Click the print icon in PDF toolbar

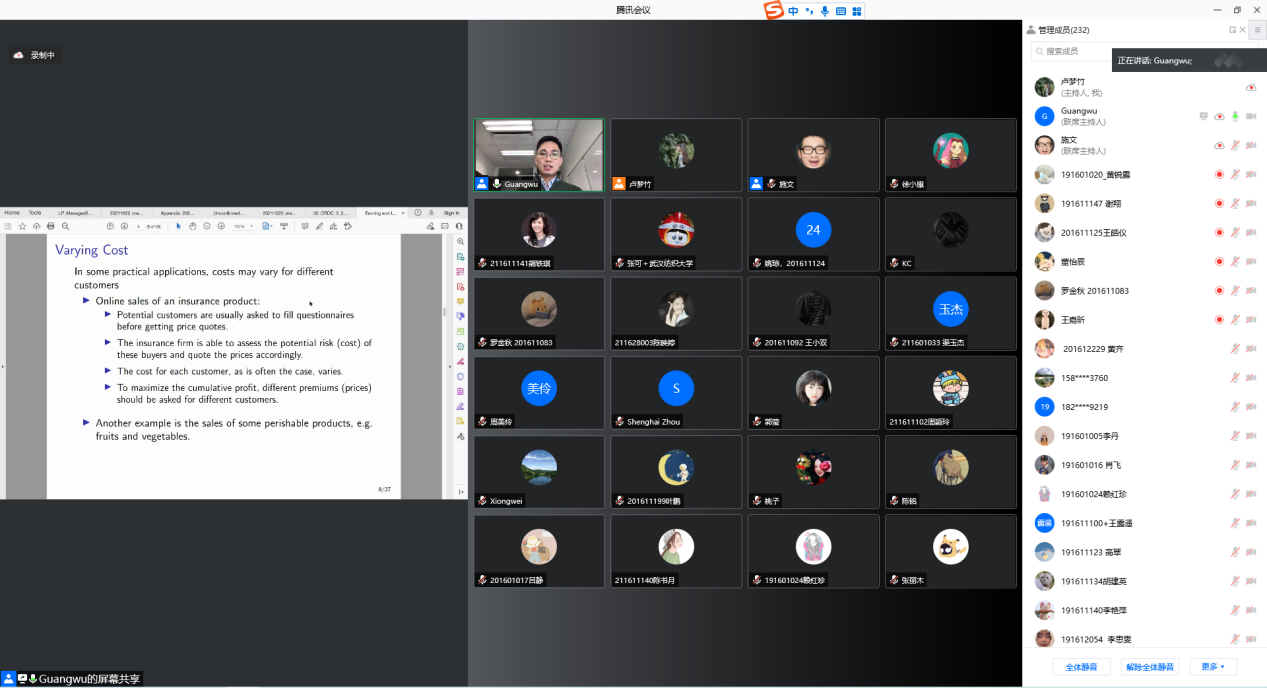tap(51, 226)
